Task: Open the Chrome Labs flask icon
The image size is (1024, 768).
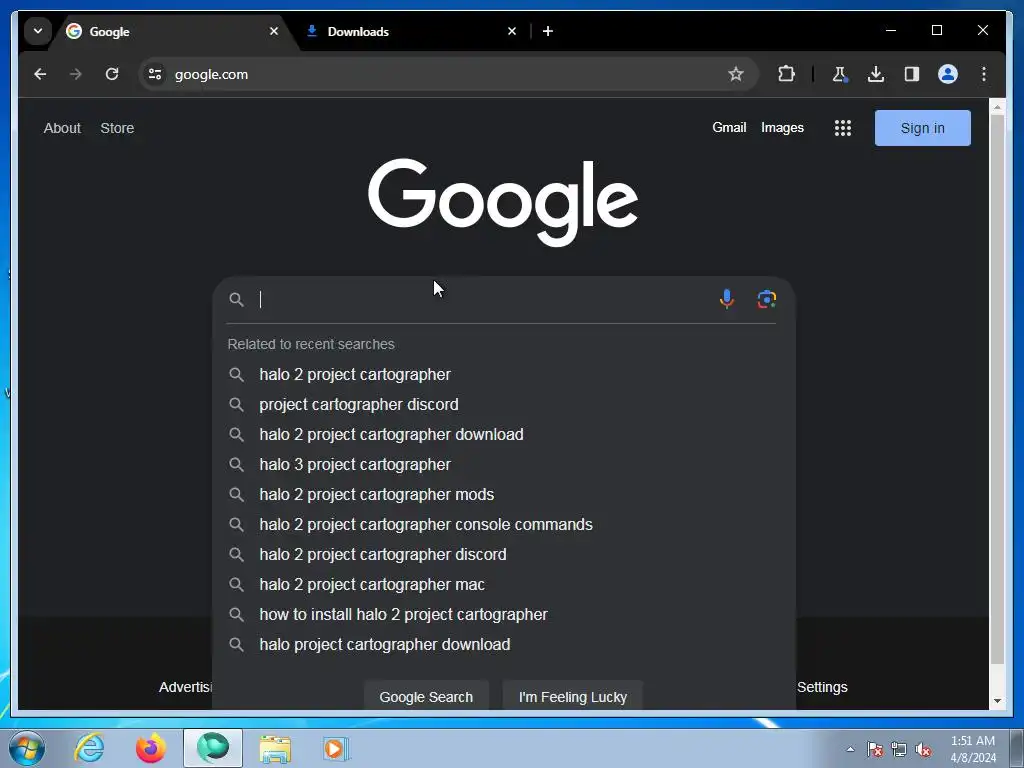Action: [840, 74]
